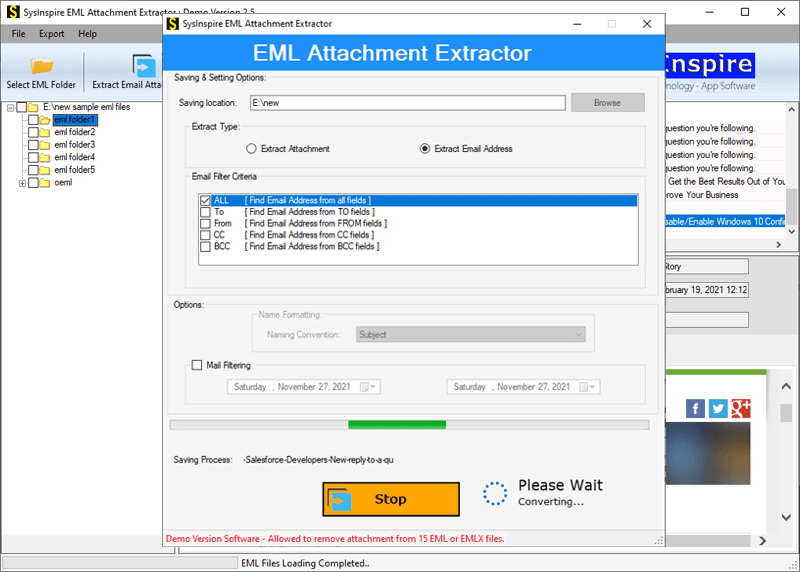
Task: Click the Browse button
Action: tap(607, 102)
